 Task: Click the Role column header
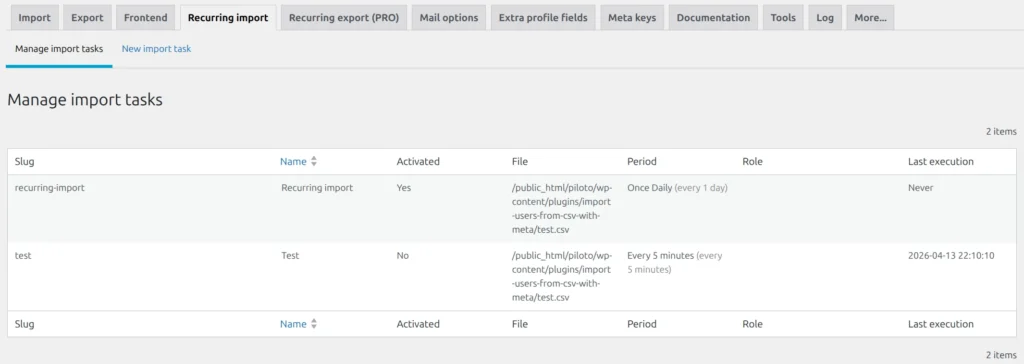pyautogui.click(x=752, y=161)
